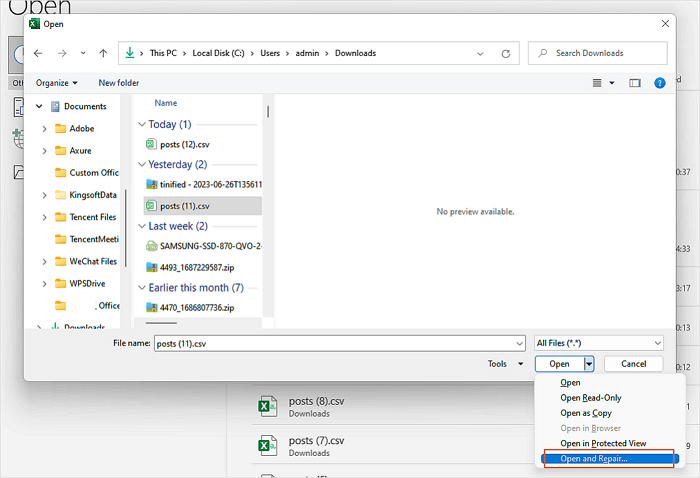Click the Open button split arrow
The height and width of the screenshot is (478, 700).
(x=589, y=364)
